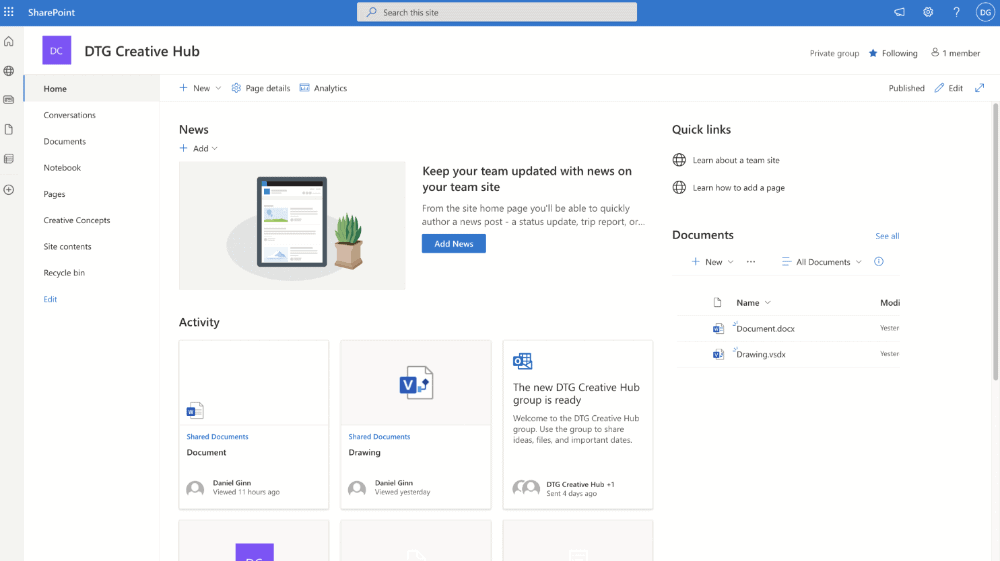1000x561 pixels.
Task: Open the DG account avatar
Action: click(x=985, y=12)
